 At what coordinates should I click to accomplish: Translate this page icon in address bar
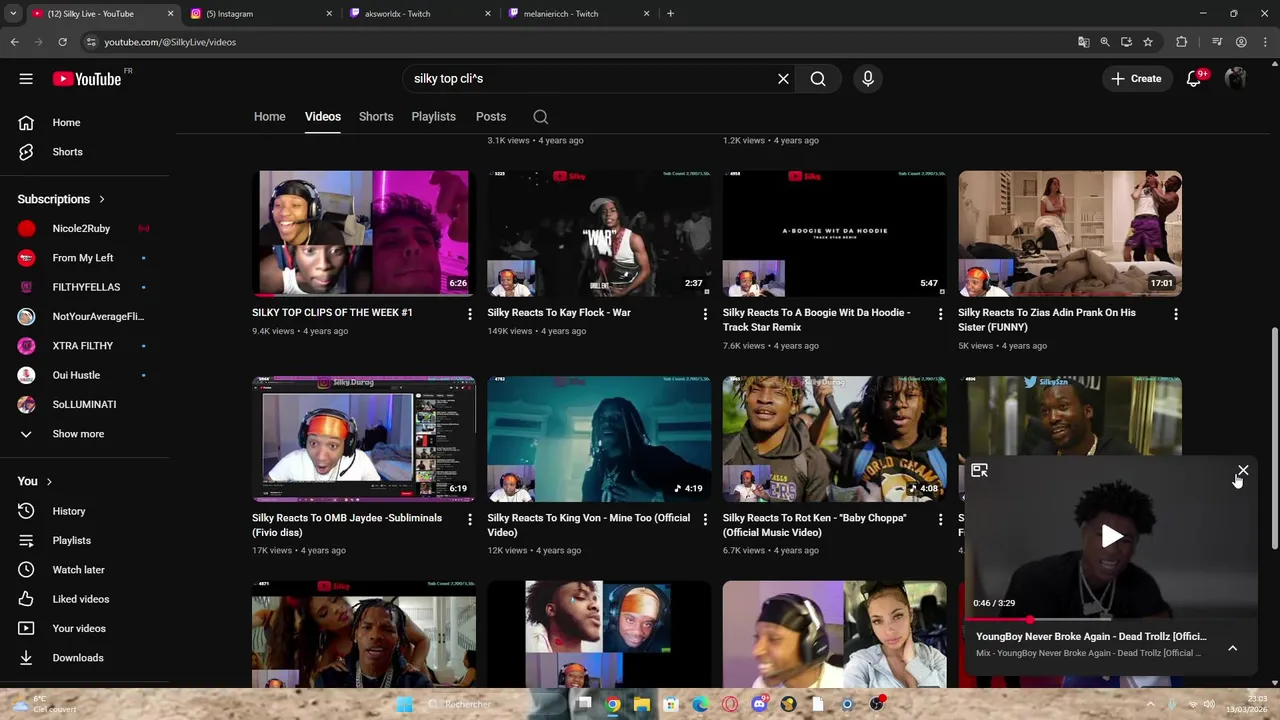1083,42
